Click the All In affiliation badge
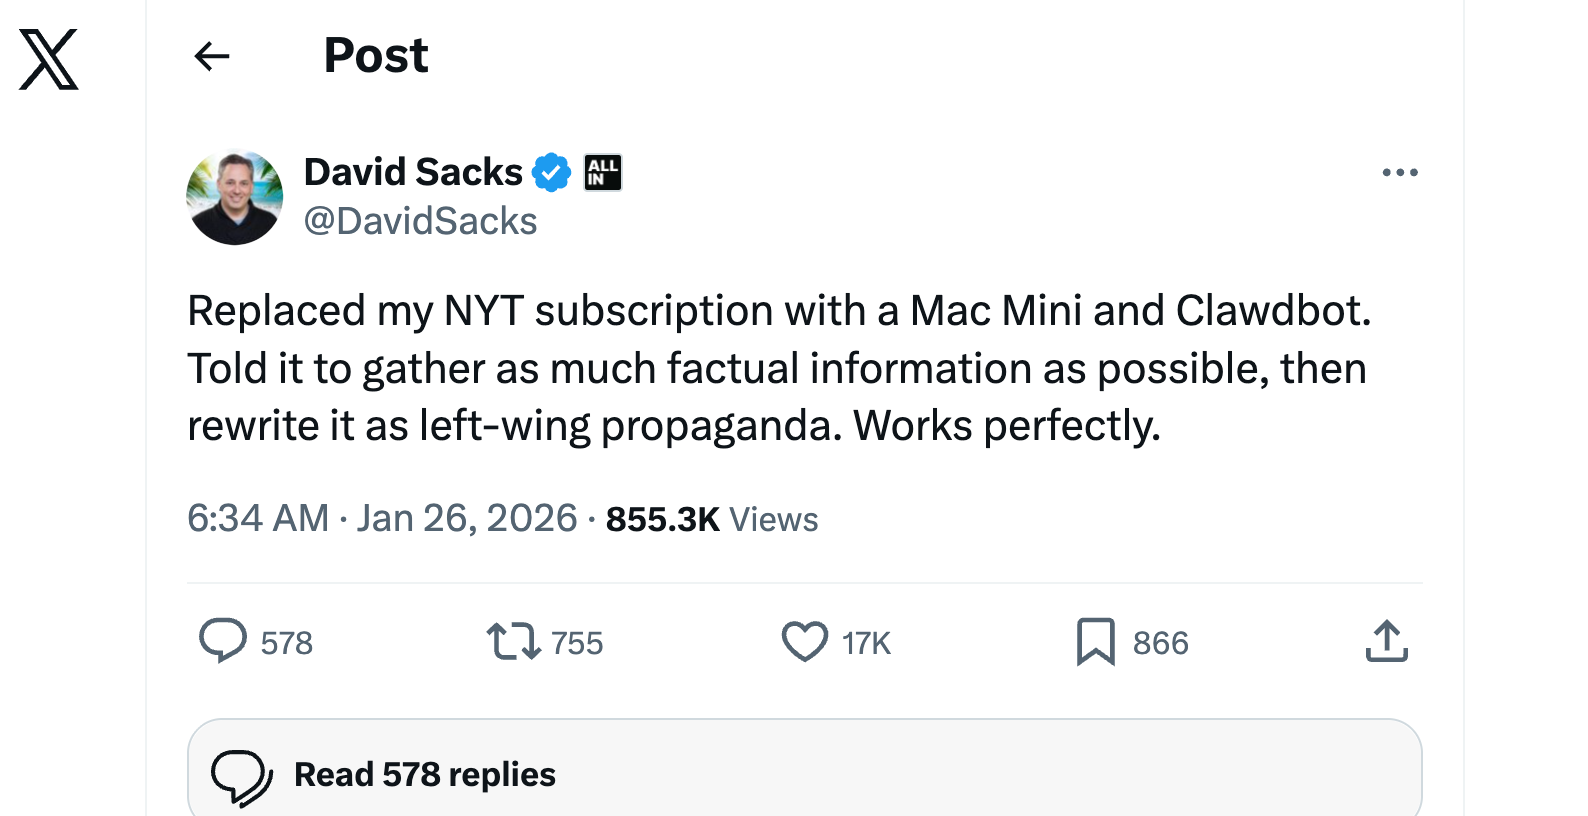The image size is (1588, 816). point(603,172)
